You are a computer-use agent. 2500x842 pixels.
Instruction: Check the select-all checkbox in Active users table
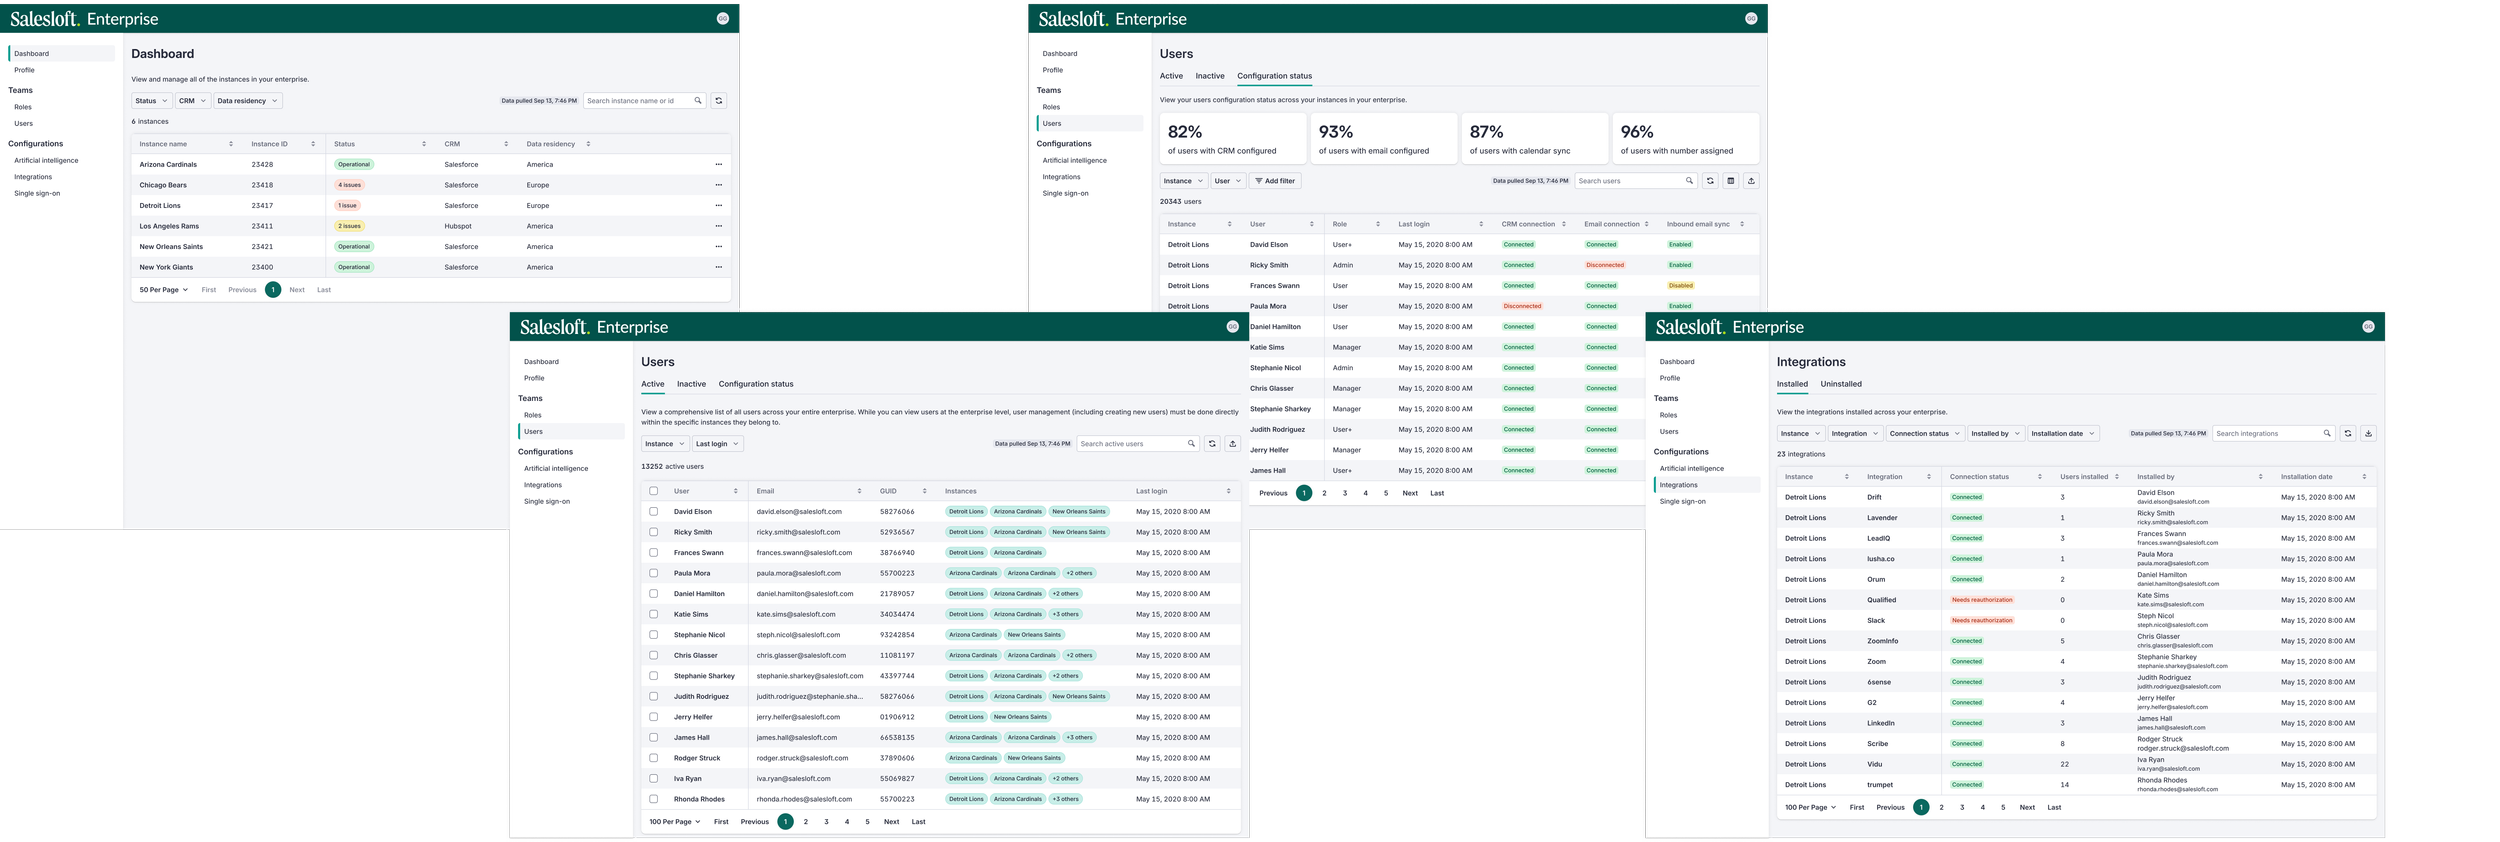654,491
